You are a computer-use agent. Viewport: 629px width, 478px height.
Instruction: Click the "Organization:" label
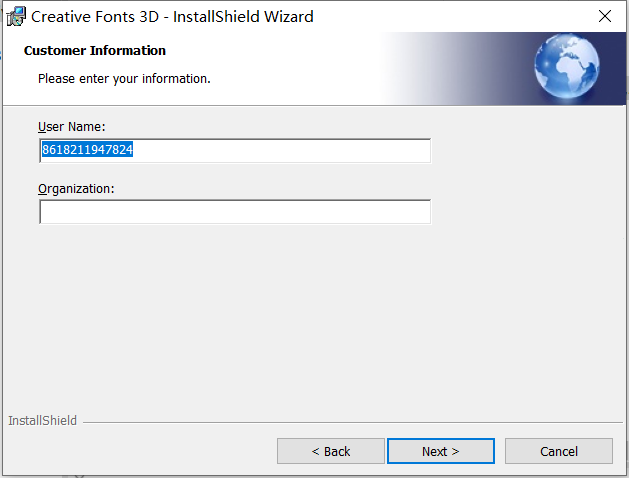pyautogui.click(x=76, y=189)
